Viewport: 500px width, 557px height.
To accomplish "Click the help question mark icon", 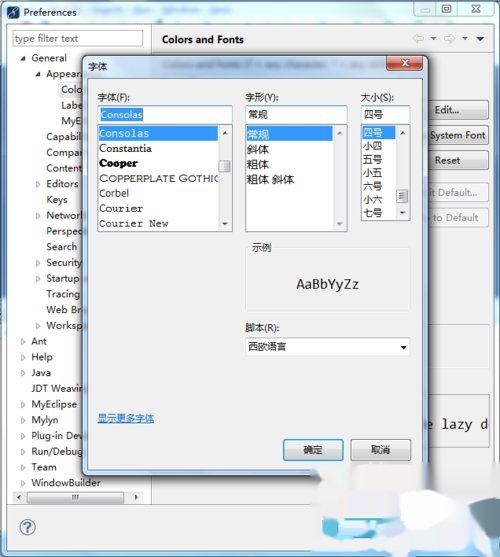I will 27,527.
